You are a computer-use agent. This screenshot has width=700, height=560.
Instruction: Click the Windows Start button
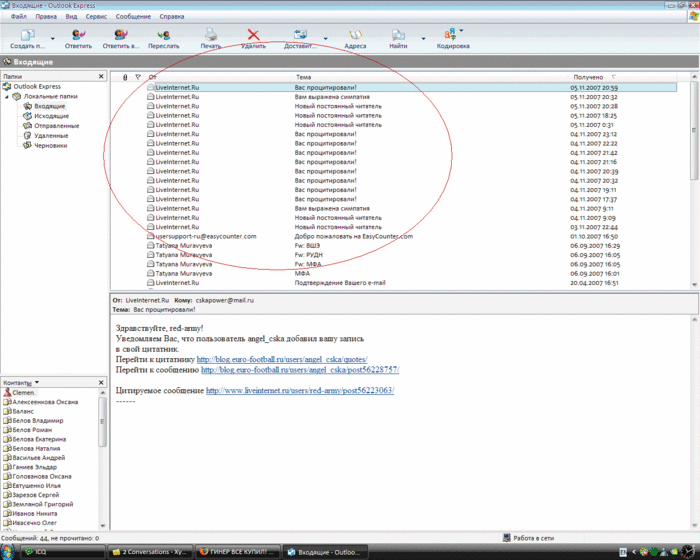(x=8, y=552)
